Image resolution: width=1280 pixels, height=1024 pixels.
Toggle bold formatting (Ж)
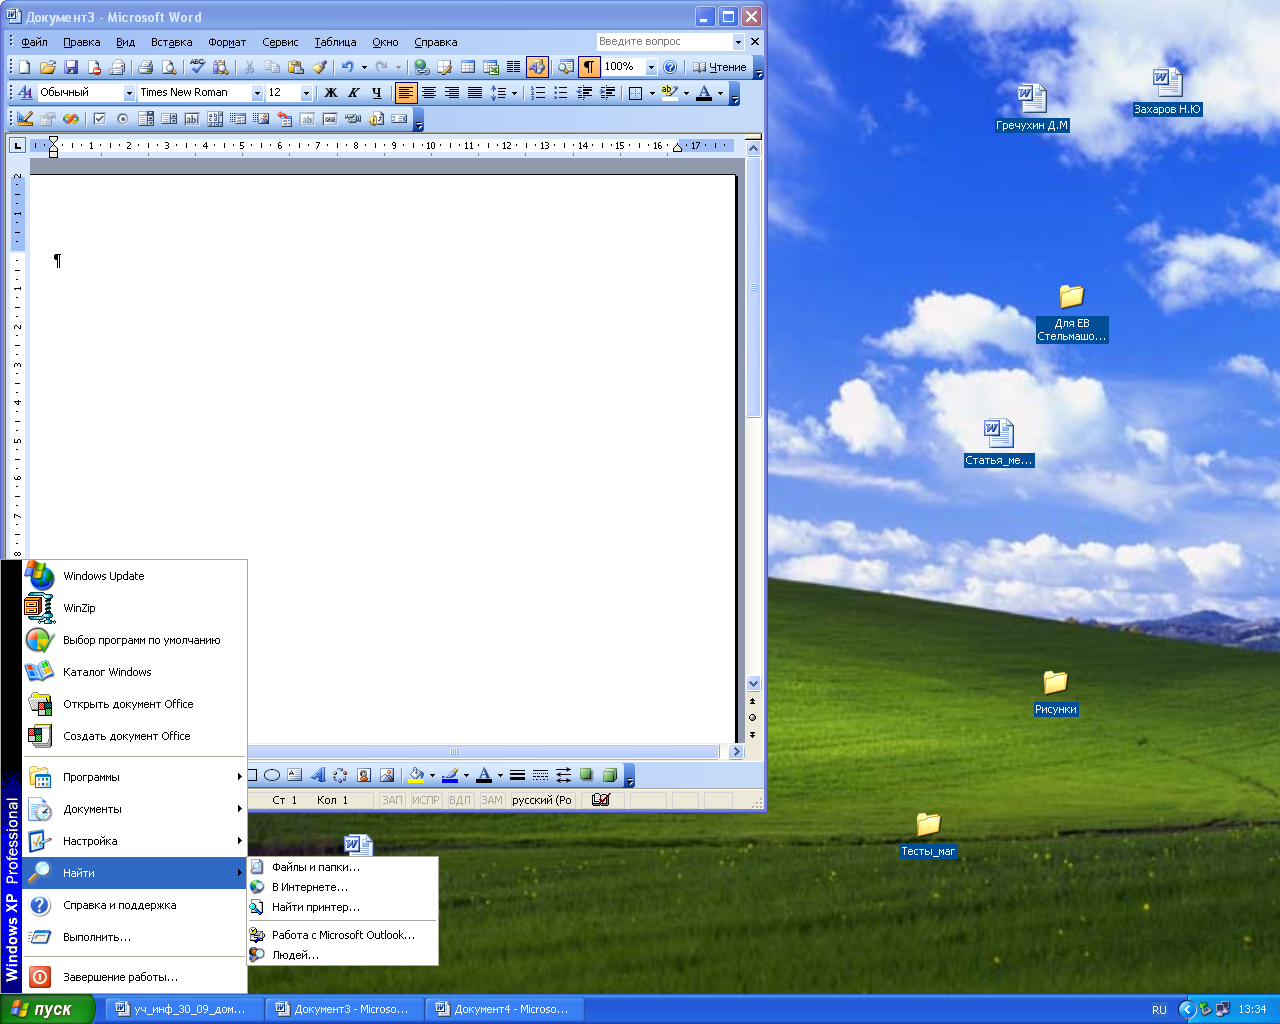click(331, 92)
